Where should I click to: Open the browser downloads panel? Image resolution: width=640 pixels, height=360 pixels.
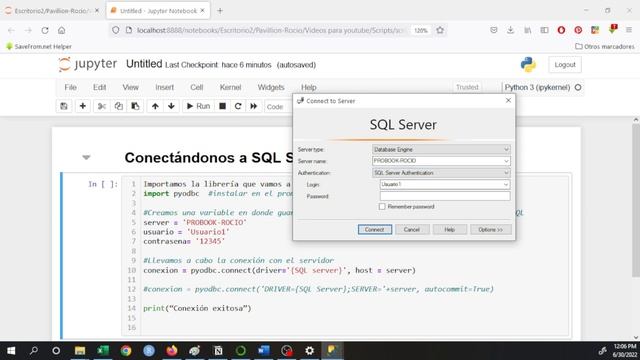511,30
